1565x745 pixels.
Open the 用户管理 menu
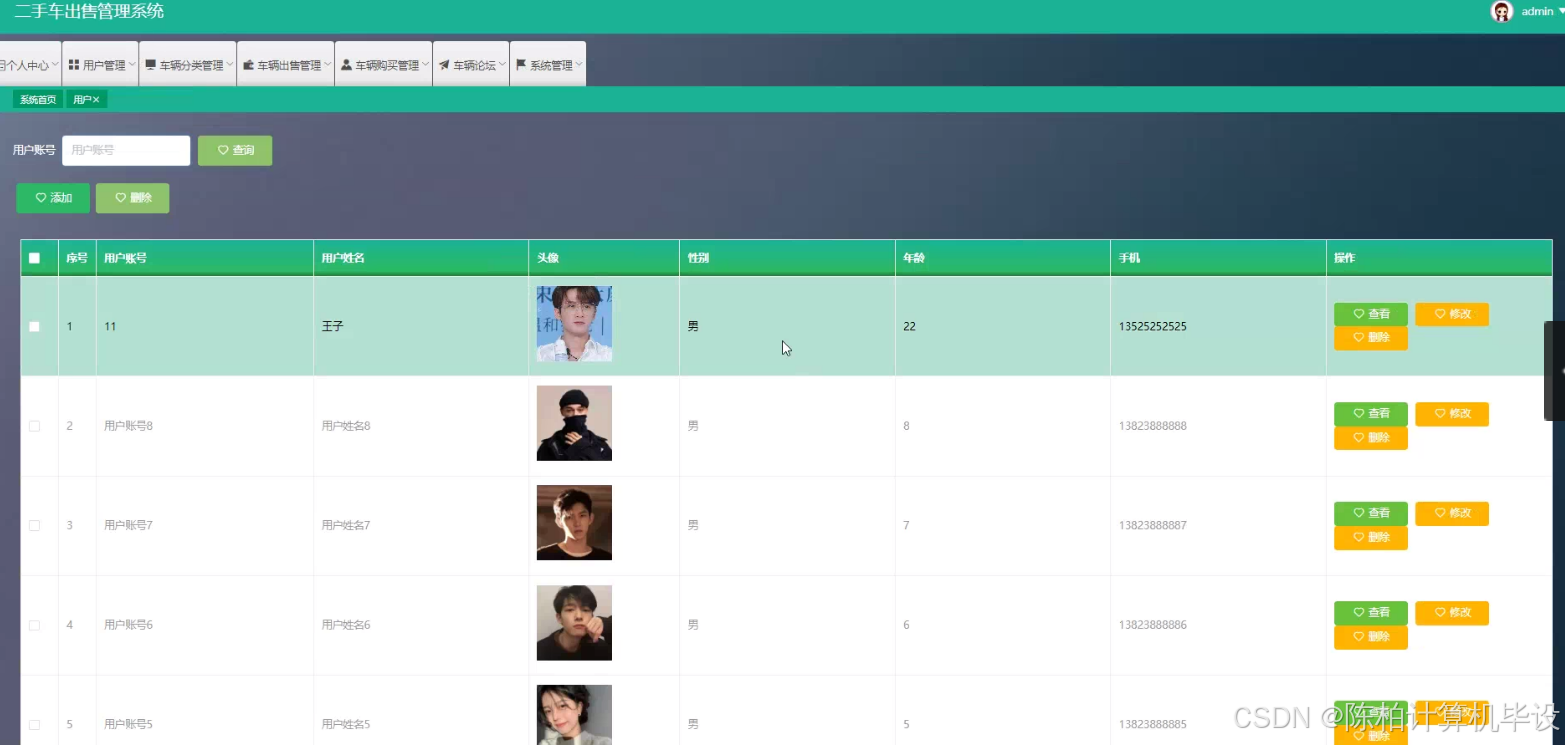[100, 65]
